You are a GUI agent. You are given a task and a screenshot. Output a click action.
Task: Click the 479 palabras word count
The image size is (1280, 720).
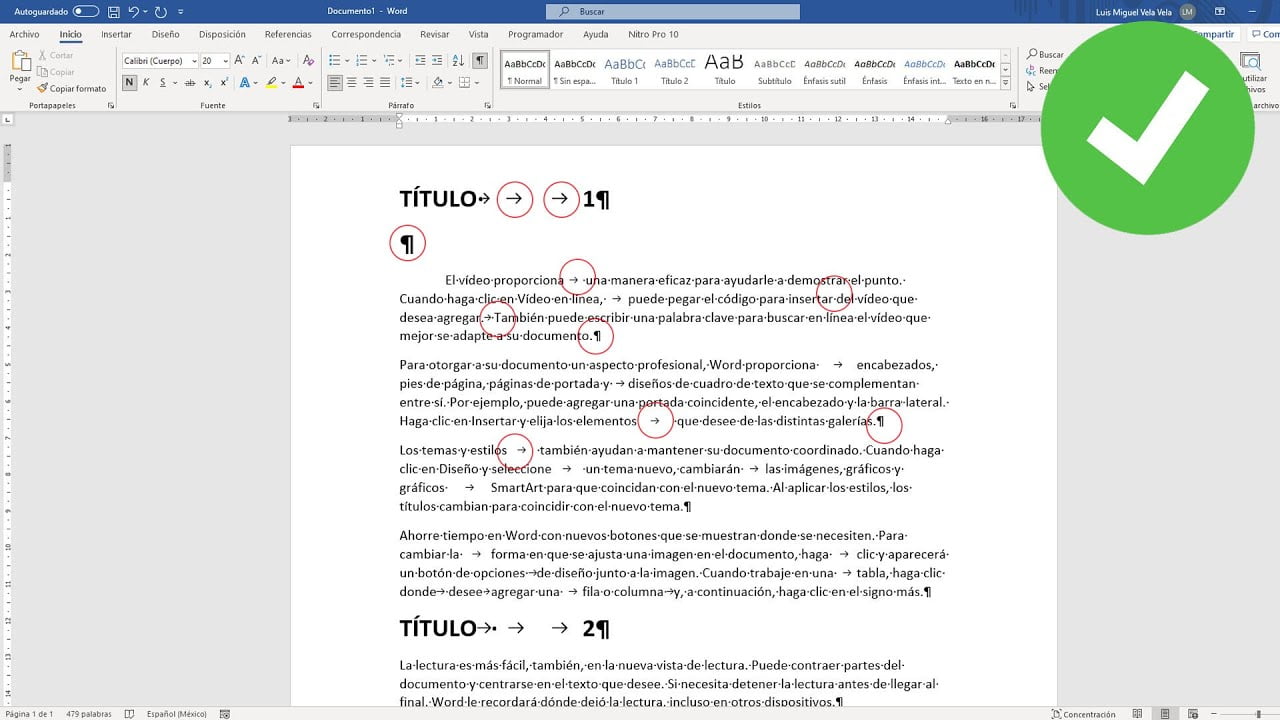tap(90, 714)
